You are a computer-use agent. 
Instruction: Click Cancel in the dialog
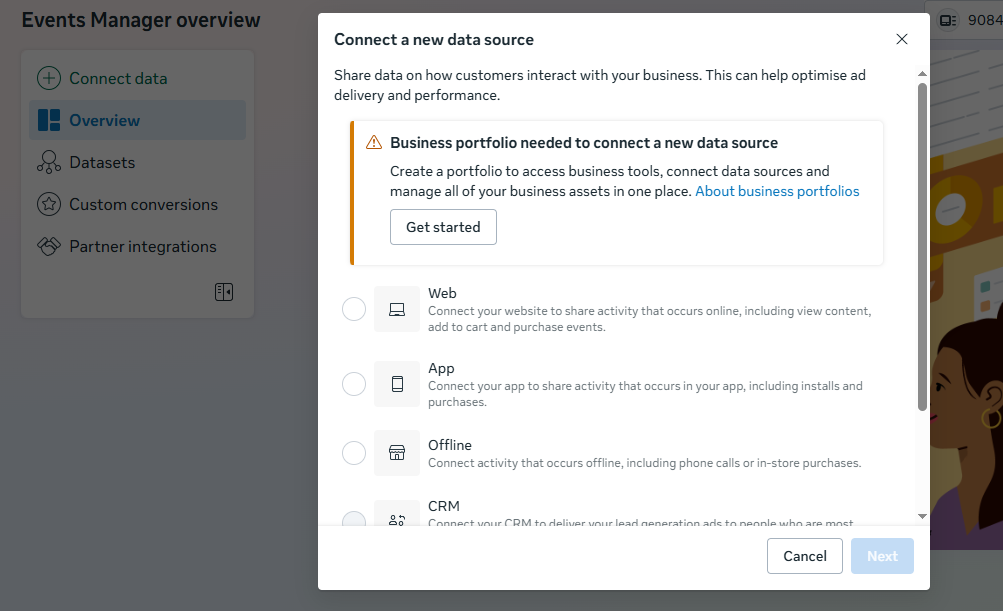pos(805,556)
